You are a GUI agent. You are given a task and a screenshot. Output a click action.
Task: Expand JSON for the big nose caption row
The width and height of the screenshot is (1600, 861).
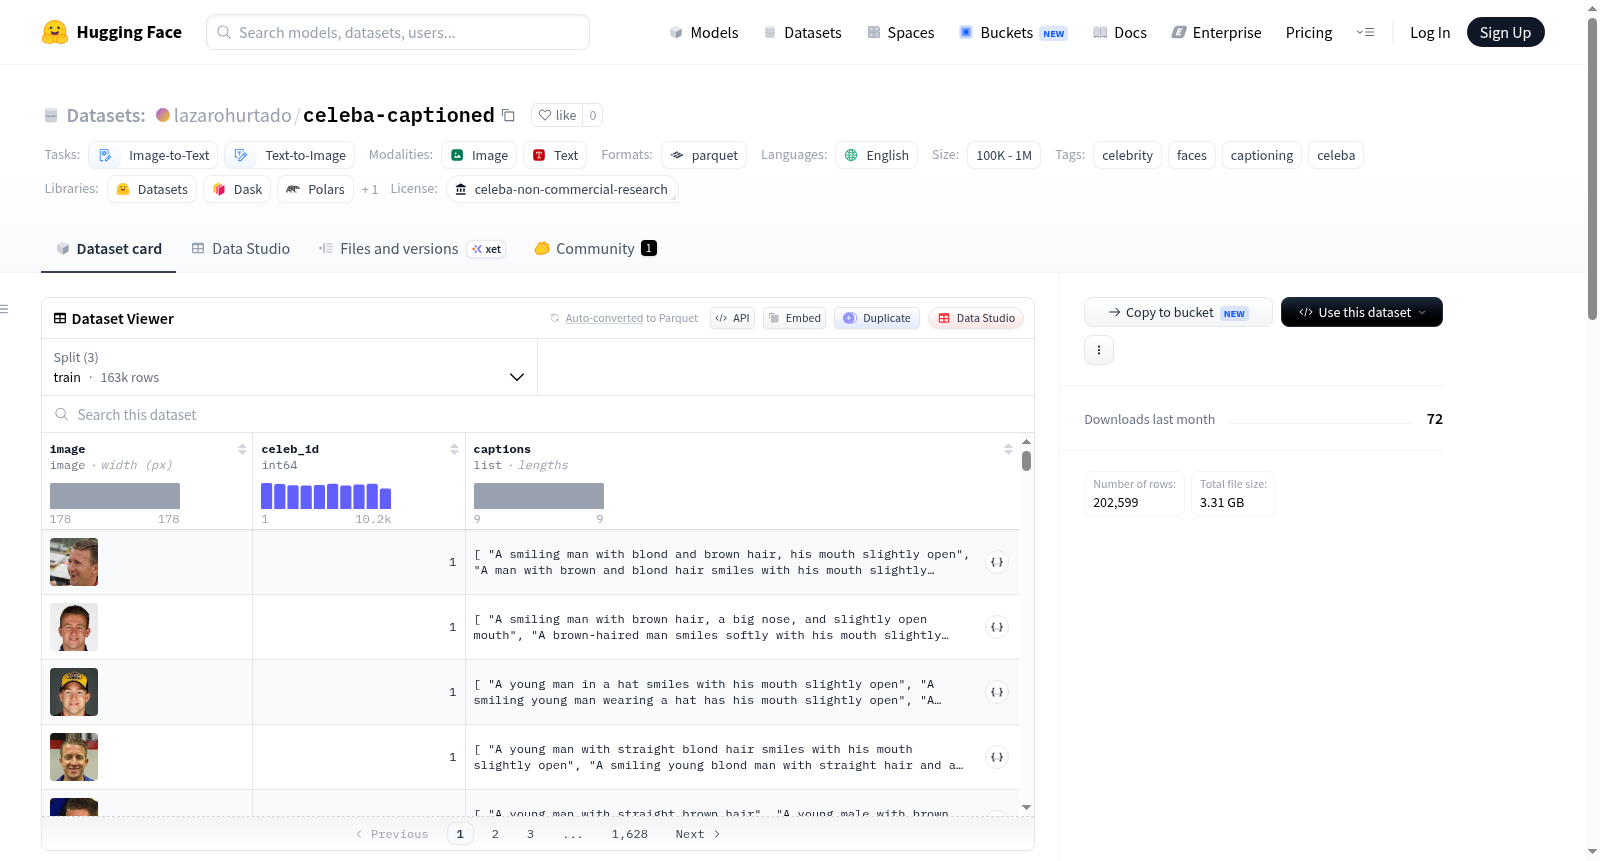pos(997,627)
